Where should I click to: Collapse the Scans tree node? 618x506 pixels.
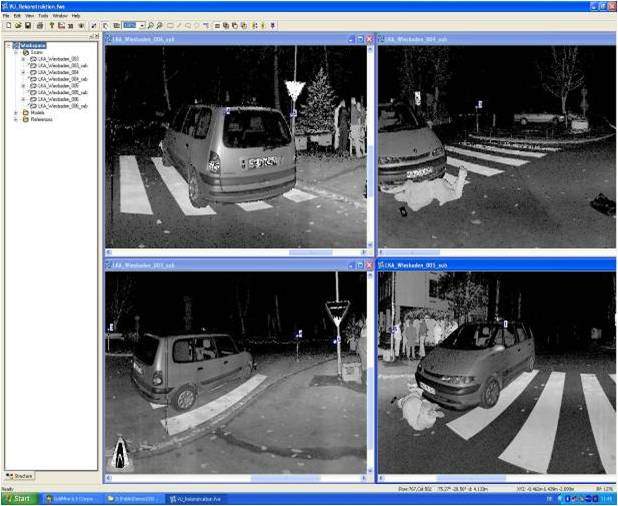click(16, 52)
